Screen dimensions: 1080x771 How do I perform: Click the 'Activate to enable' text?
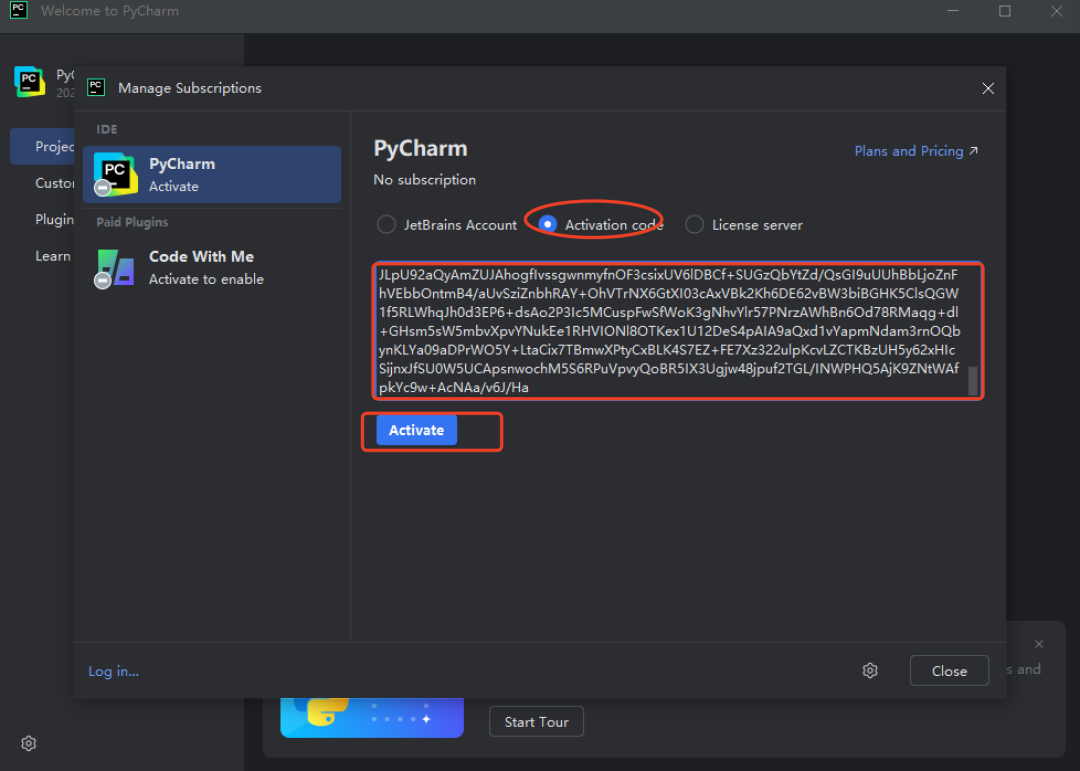click(x=206, y=279)
